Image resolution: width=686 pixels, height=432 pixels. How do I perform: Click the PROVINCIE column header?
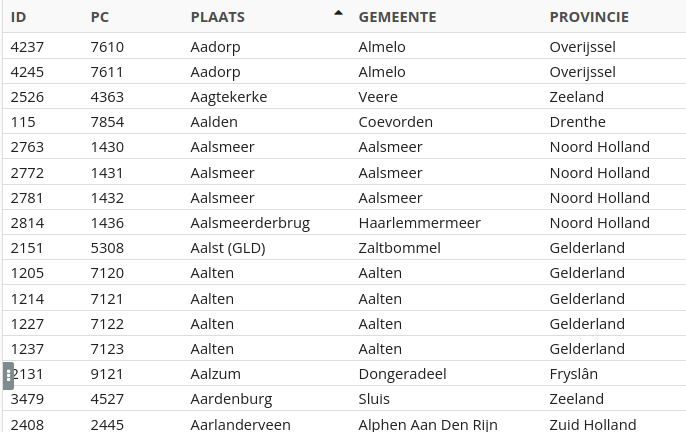(x=589, y=17)
